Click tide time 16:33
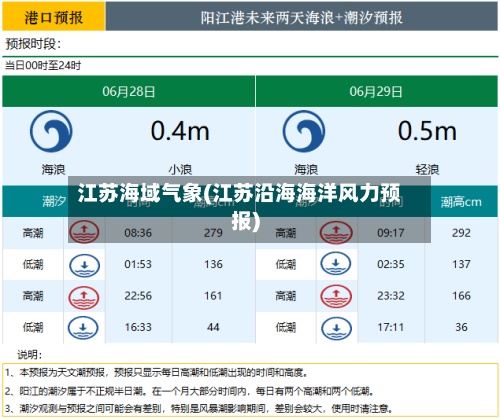The width and height of the screenshot is (500, 419). (138, 327)
